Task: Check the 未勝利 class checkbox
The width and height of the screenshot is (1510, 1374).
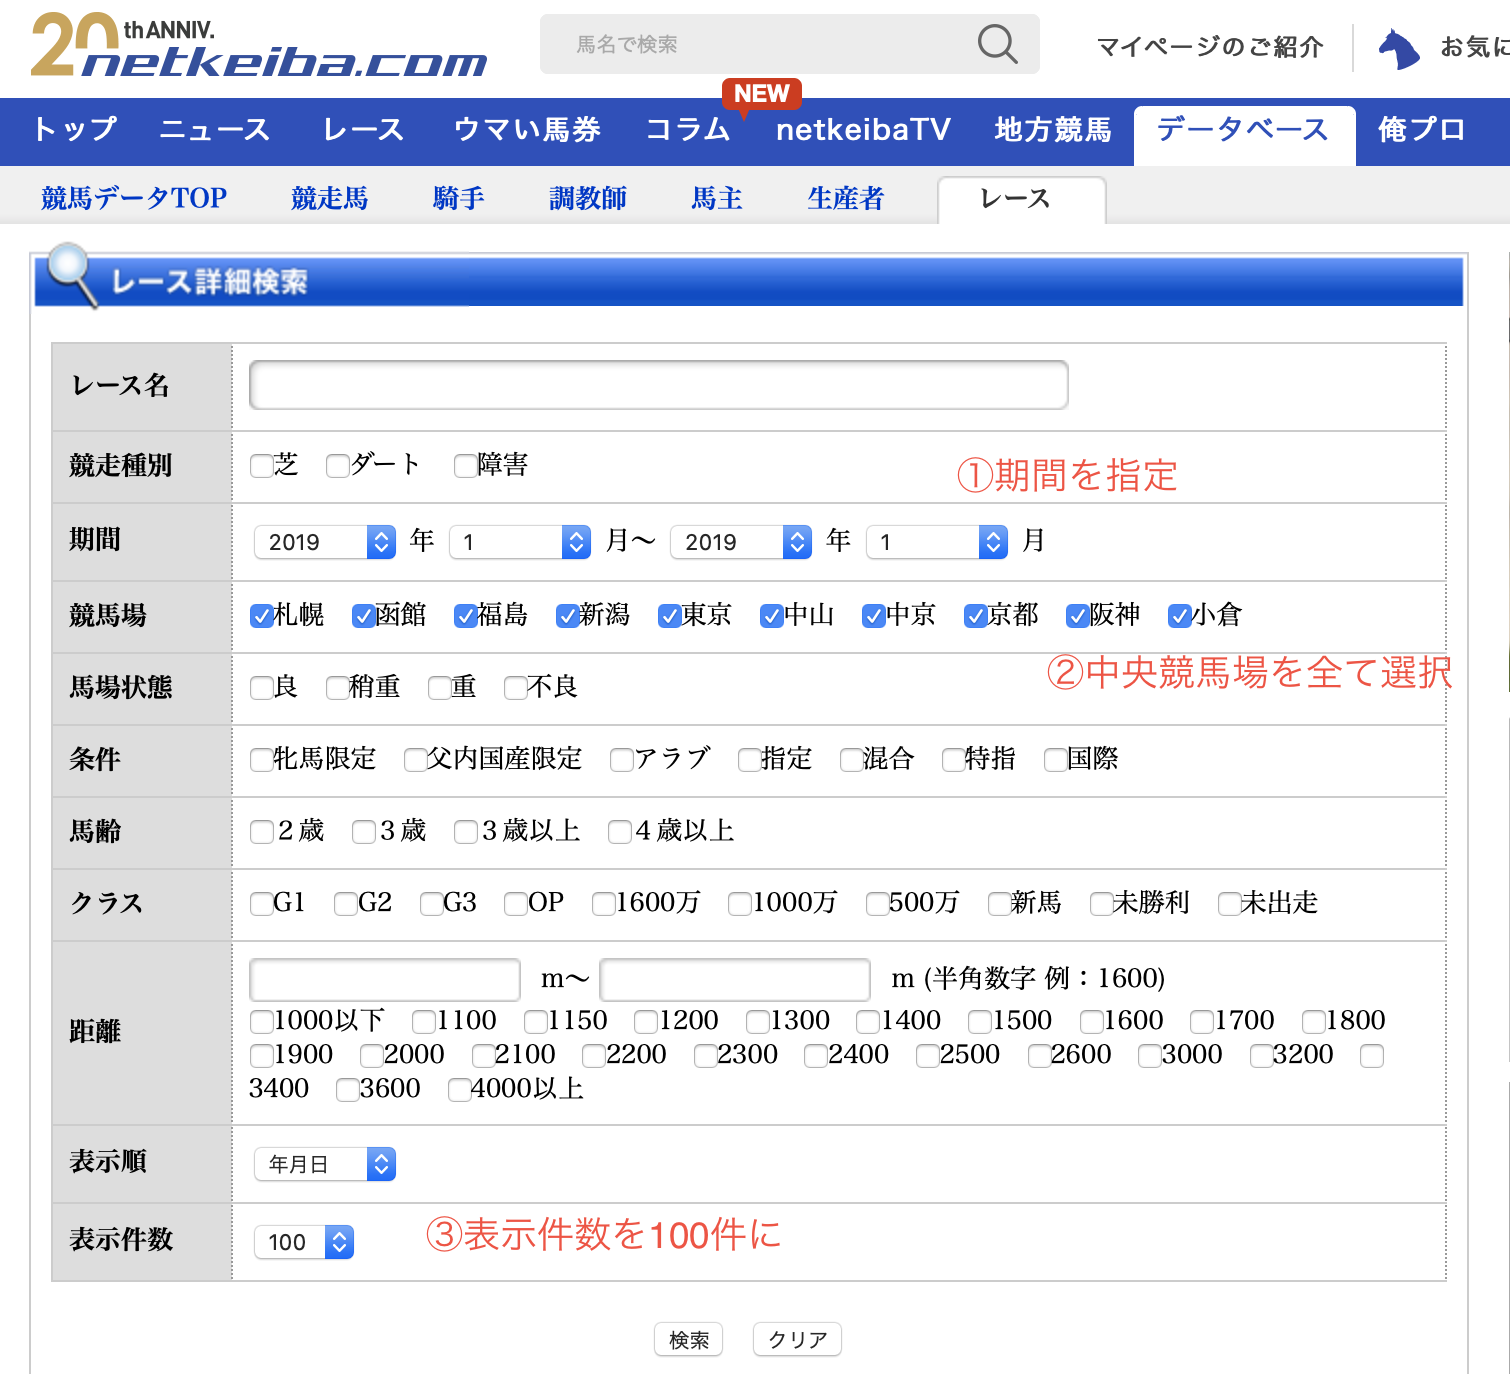Action: [1101, 904]
